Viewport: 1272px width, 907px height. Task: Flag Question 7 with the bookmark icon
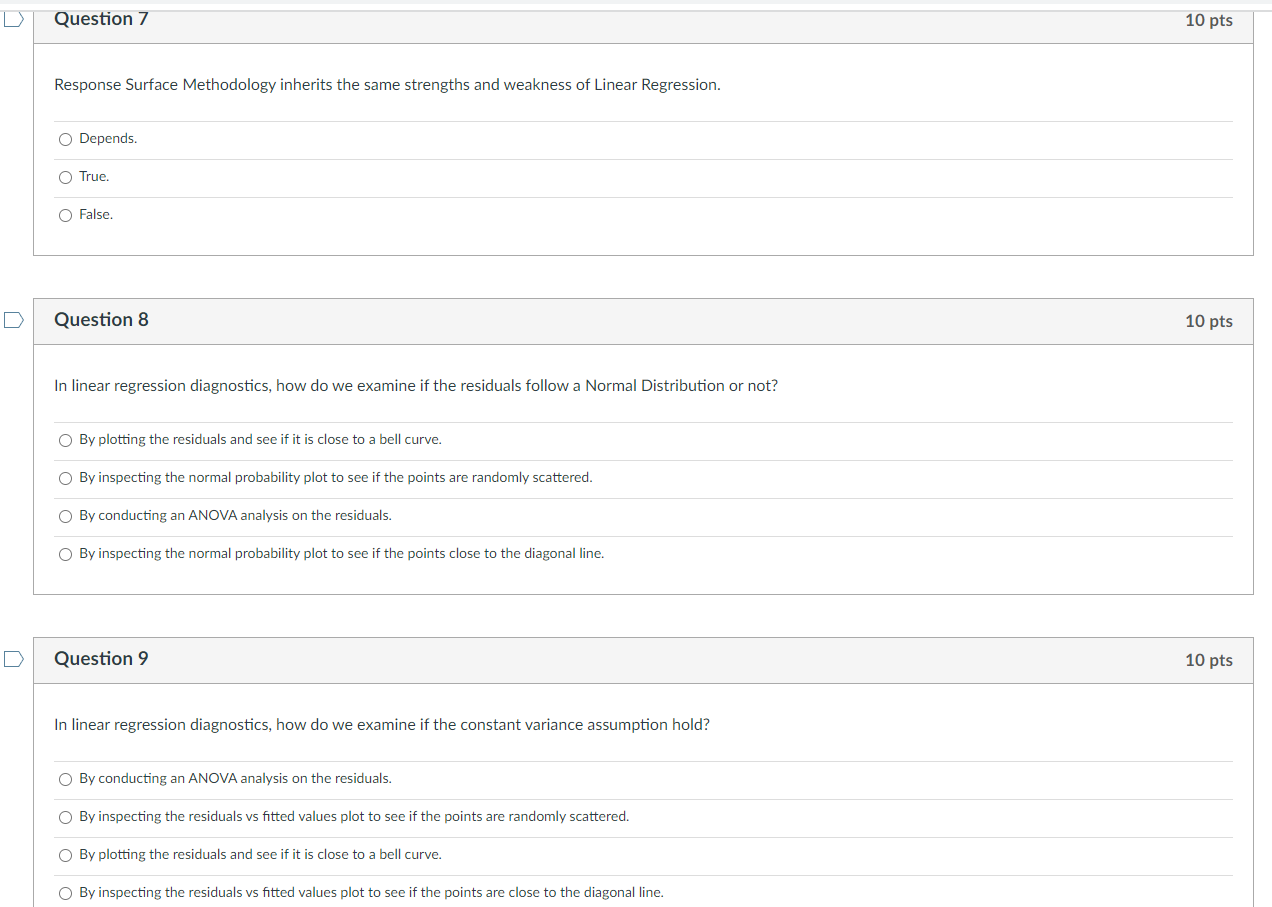tap(12, 19)
